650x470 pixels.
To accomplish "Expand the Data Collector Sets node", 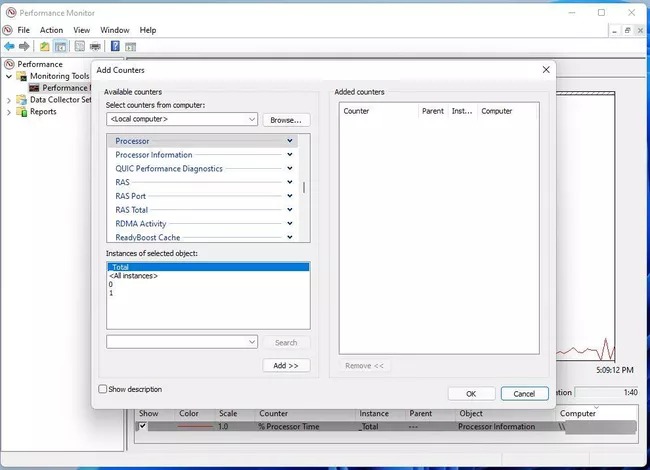I will pyautogui.click(x=9, y=100).
